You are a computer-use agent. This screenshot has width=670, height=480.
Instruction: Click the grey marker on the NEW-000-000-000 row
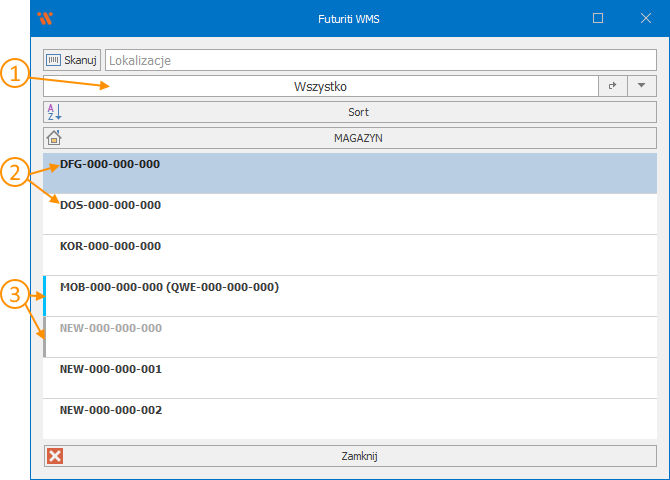(x=45, y=337)
